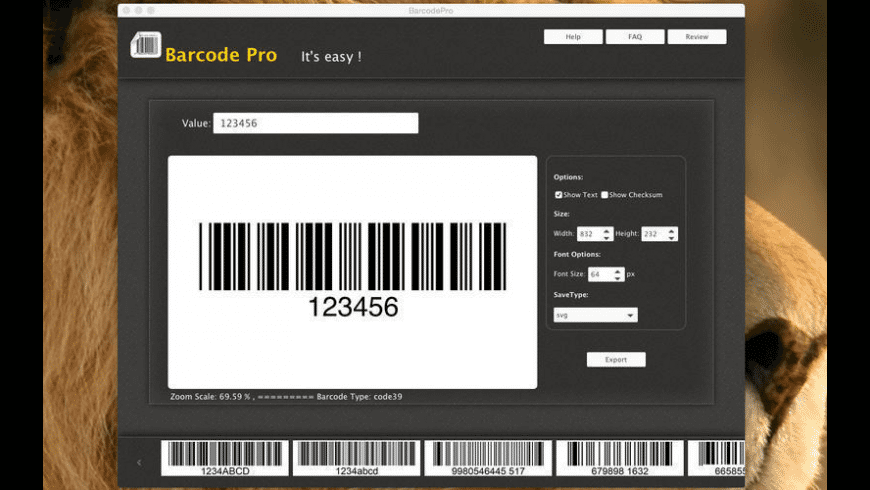
Task: Click the Value input field
Action: 316,123
